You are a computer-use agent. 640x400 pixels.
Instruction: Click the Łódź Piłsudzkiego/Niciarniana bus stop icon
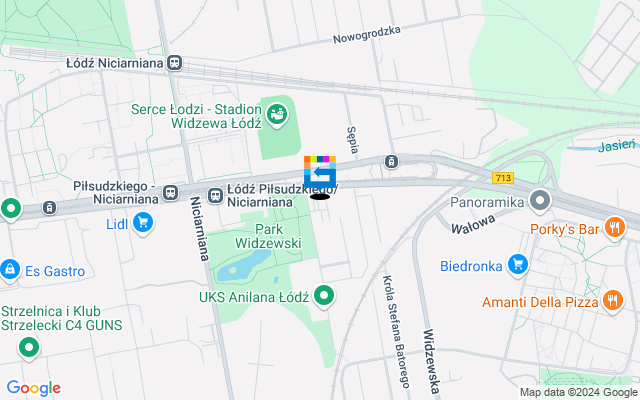(215, 196)
